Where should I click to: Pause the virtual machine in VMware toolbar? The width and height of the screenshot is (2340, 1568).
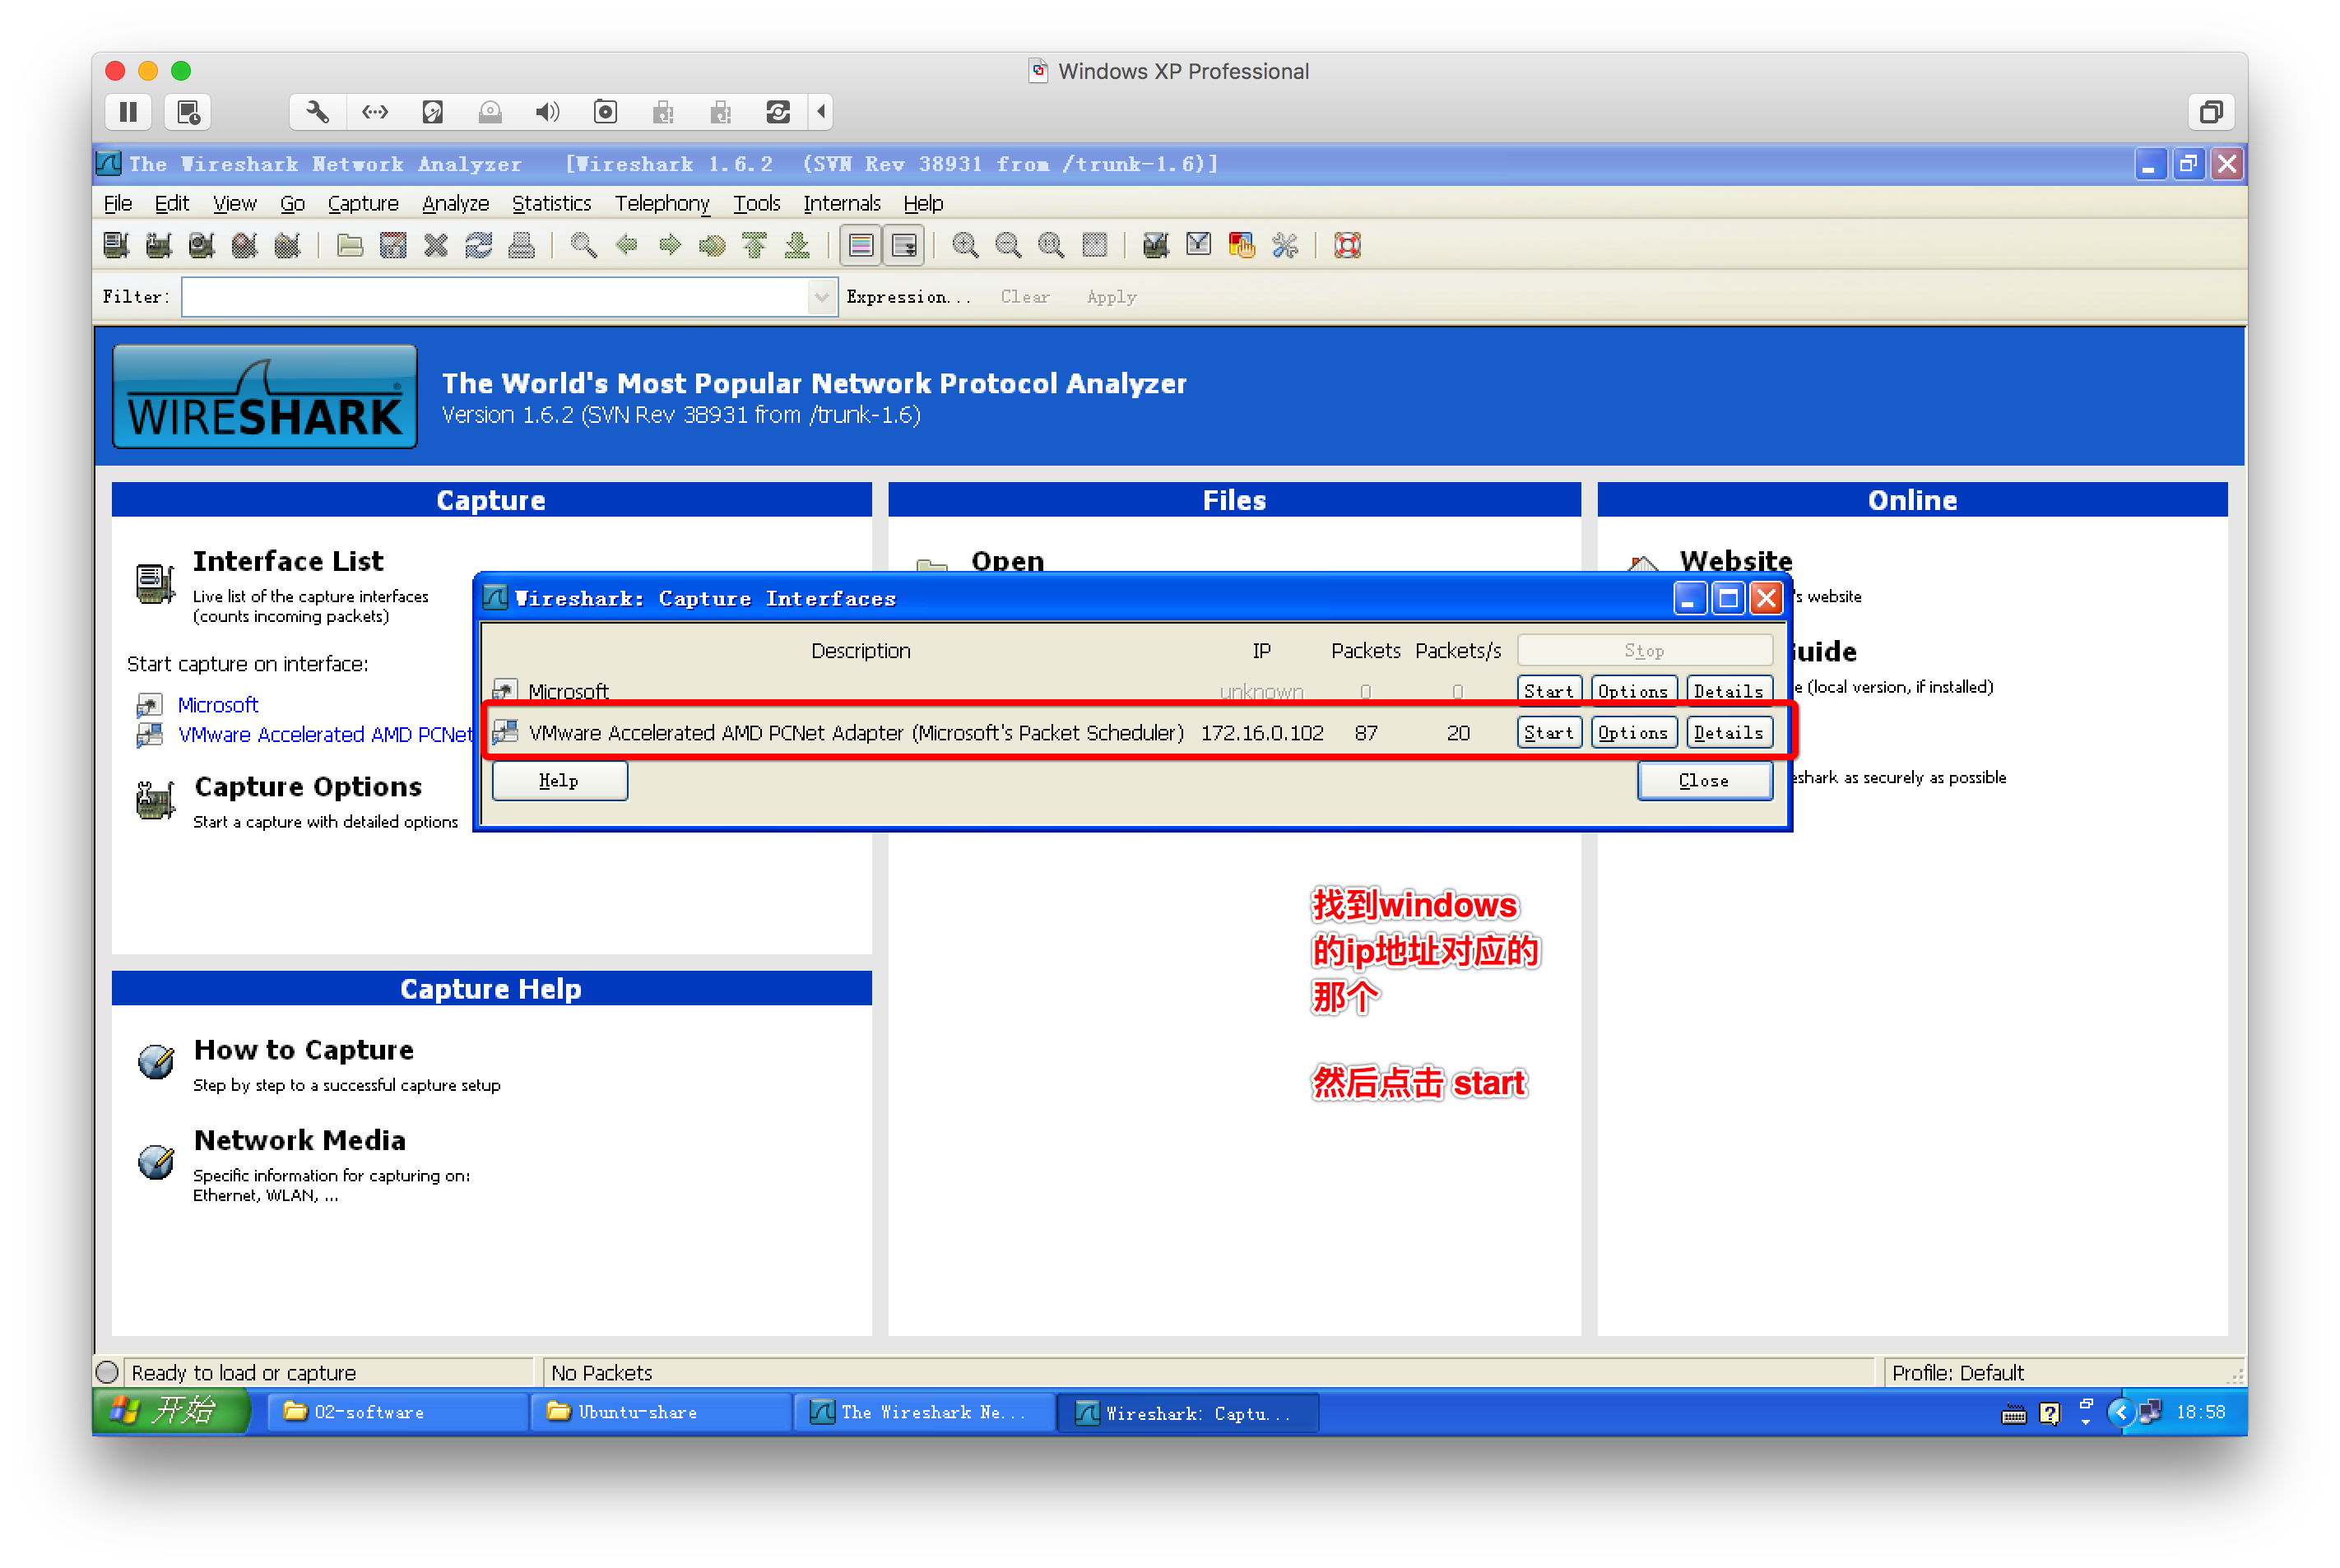click(128, 112)
